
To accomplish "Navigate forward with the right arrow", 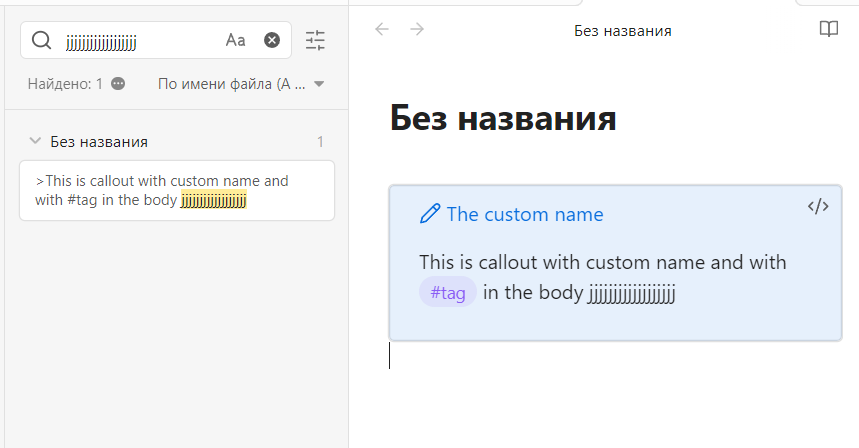I will pyautogui.click(x=417, y=29).
